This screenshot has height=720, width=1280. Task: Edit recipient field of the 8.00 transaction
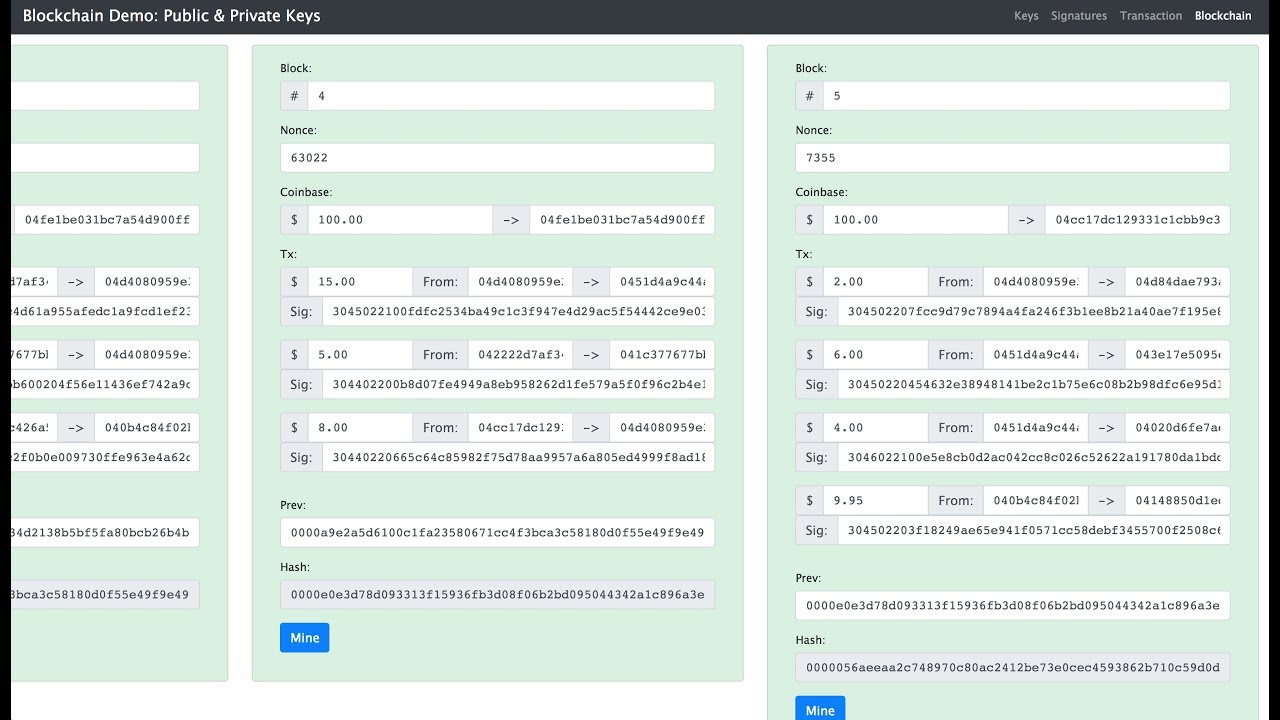click(x=662, y=427)
